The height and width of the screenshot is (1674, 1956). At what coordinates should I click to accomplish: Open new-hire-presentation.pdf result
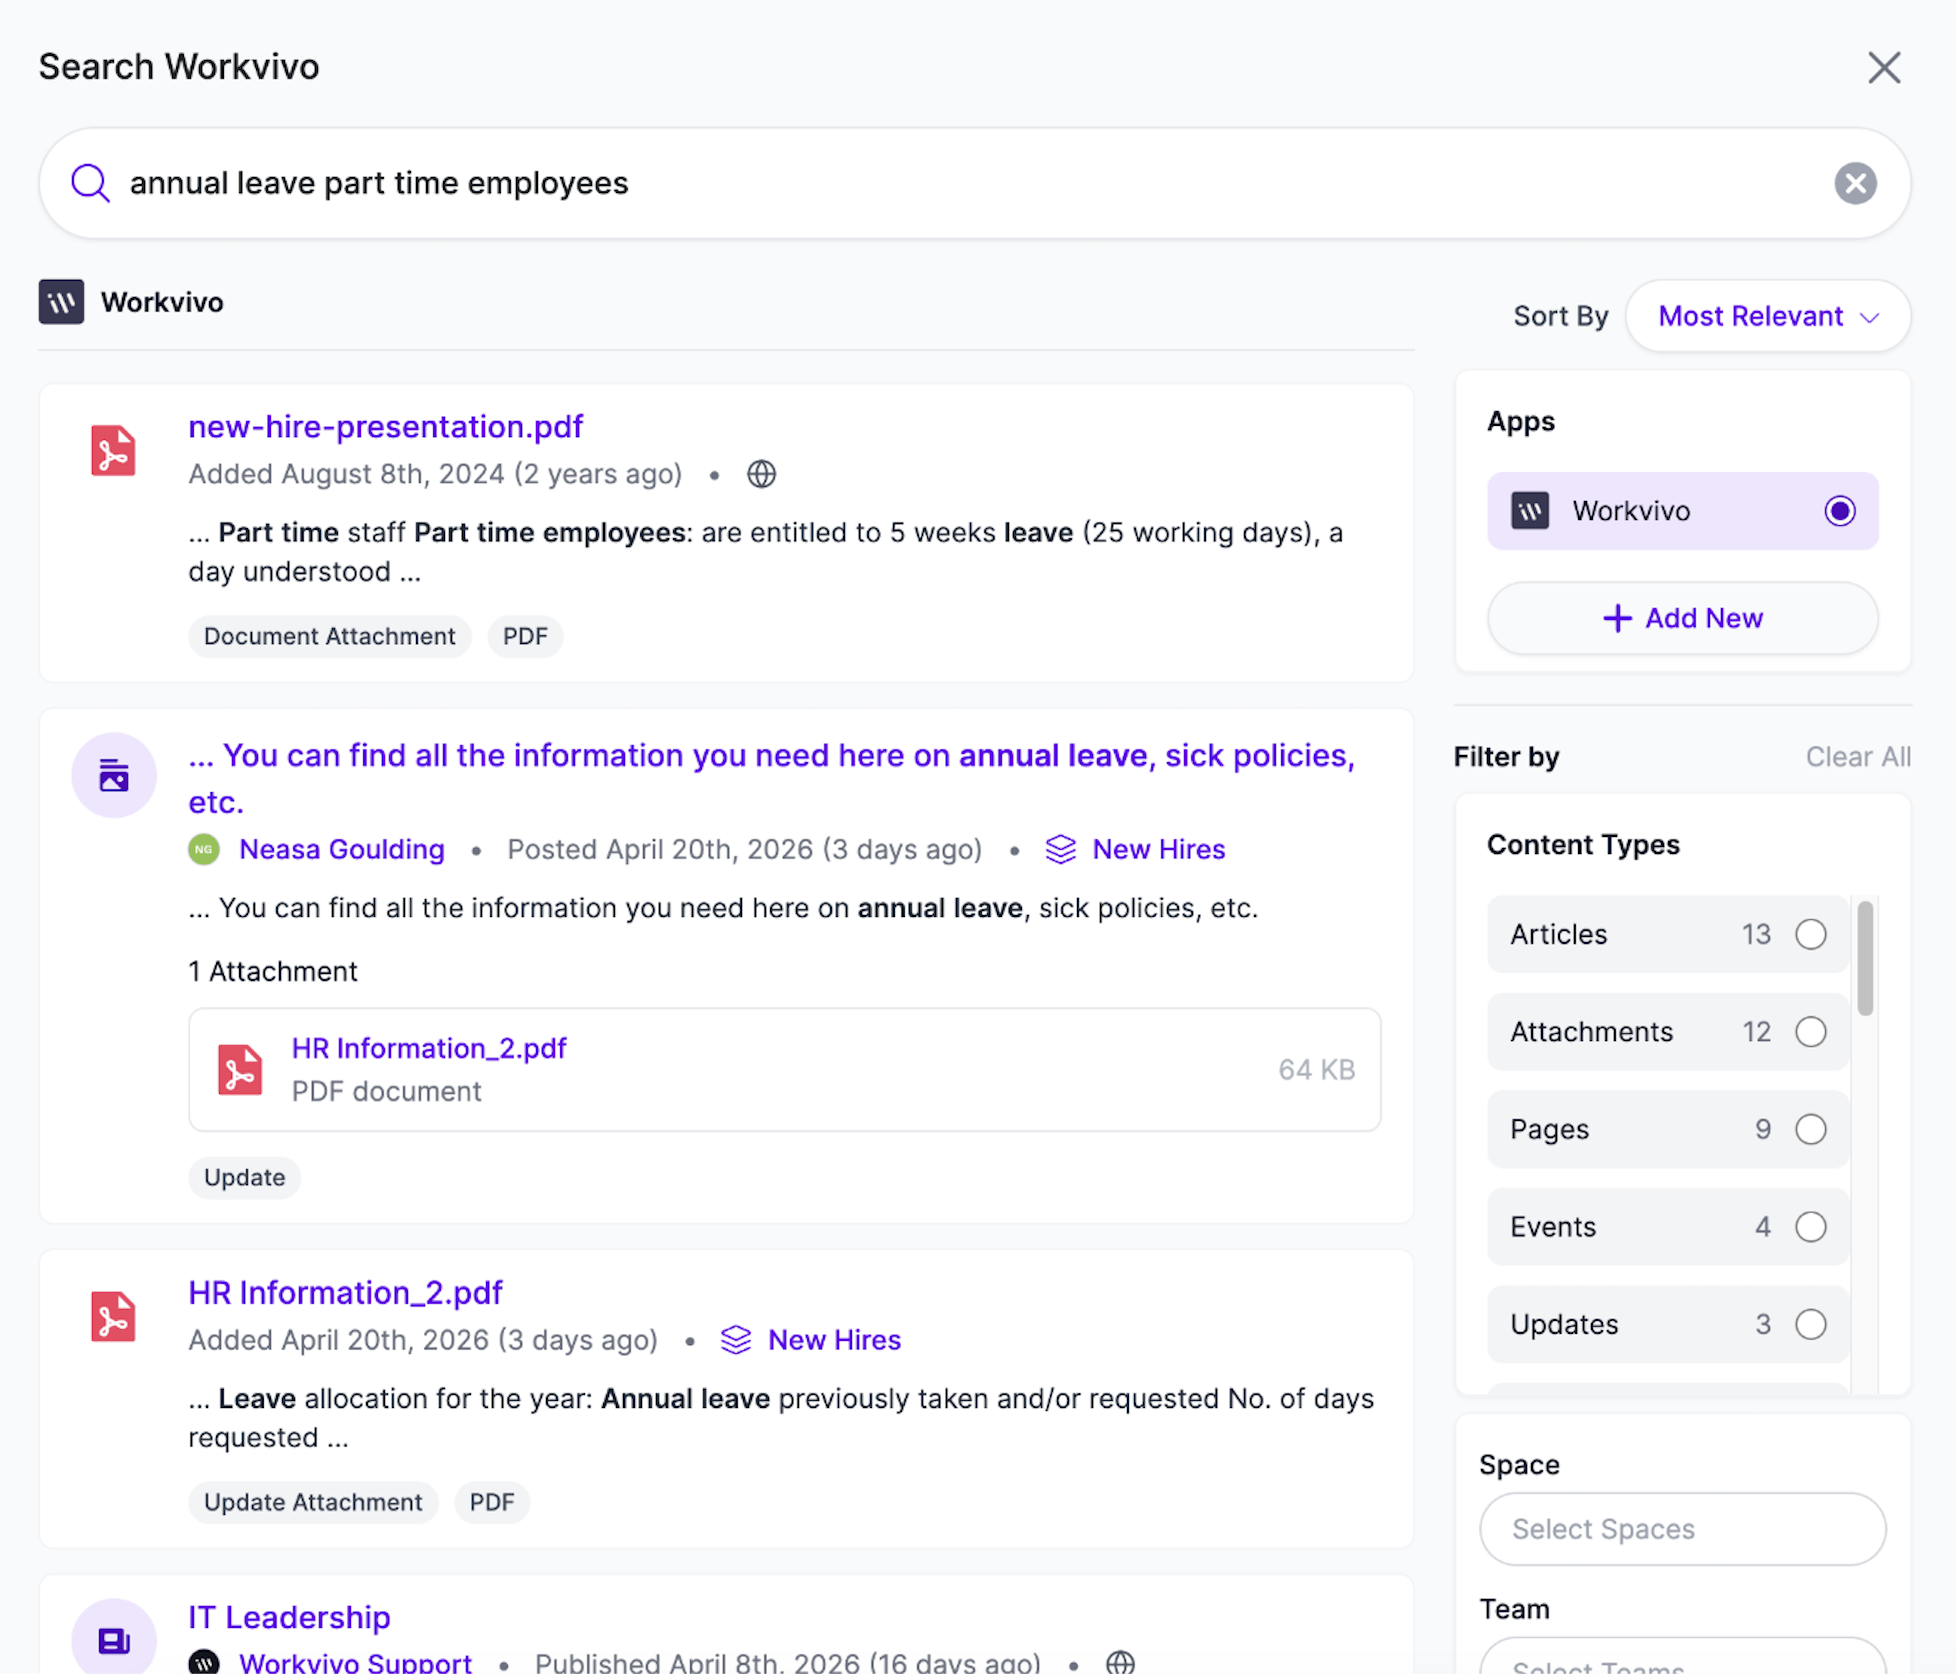[385, 427]
